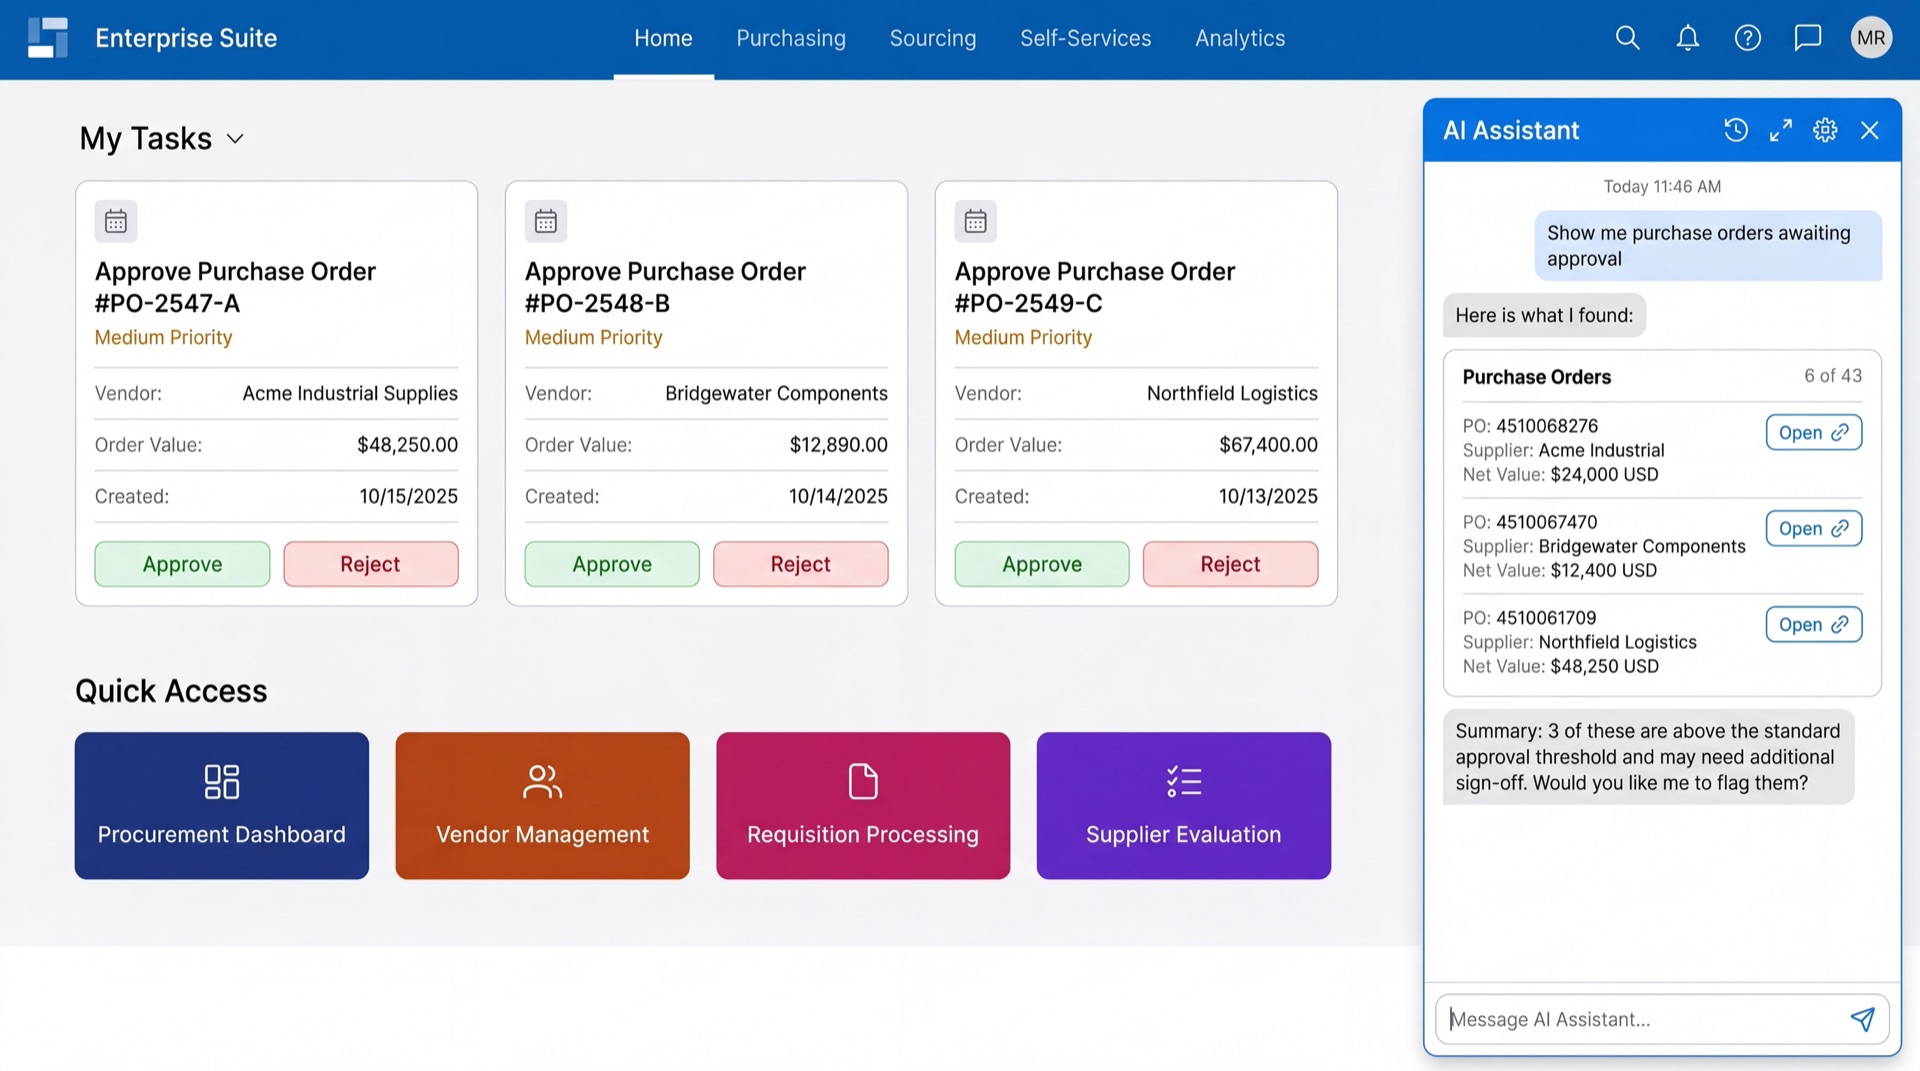The height and width of the screenshot is (1071, 1920).
Task: Open PO 4510067470 from assistant results
Action: pos(1814,528)
